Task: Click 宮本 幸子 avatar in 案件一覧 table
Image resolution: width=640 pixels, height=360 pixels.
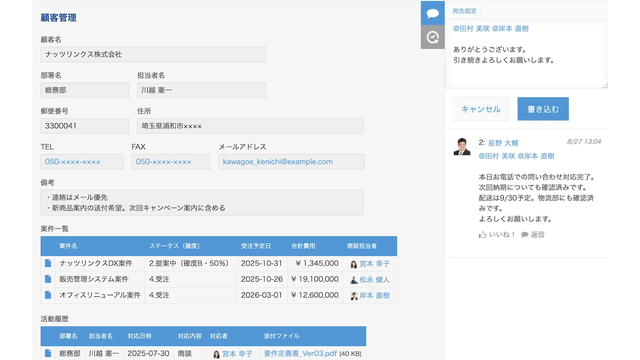Action: 354,264
